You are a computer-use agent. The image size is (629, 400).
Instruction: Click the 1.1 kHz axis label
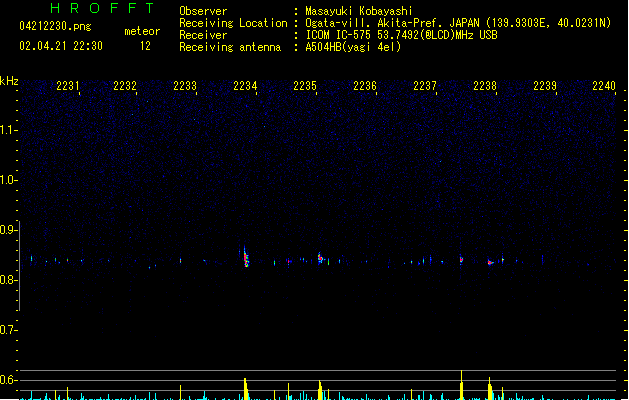[8, 130]
